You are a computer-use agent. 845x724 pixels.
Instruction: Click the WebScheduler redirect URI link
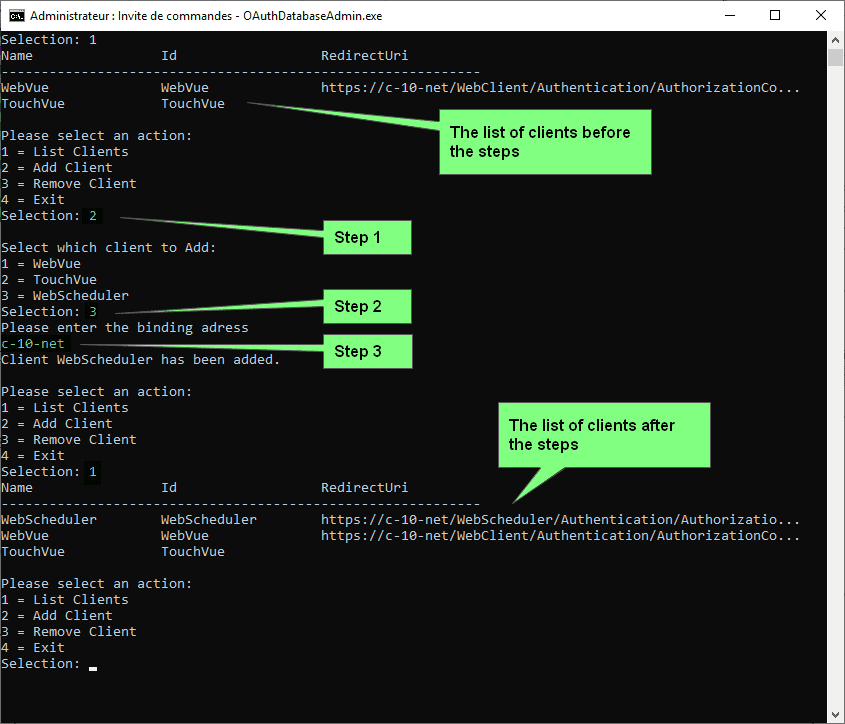[560, 520]
